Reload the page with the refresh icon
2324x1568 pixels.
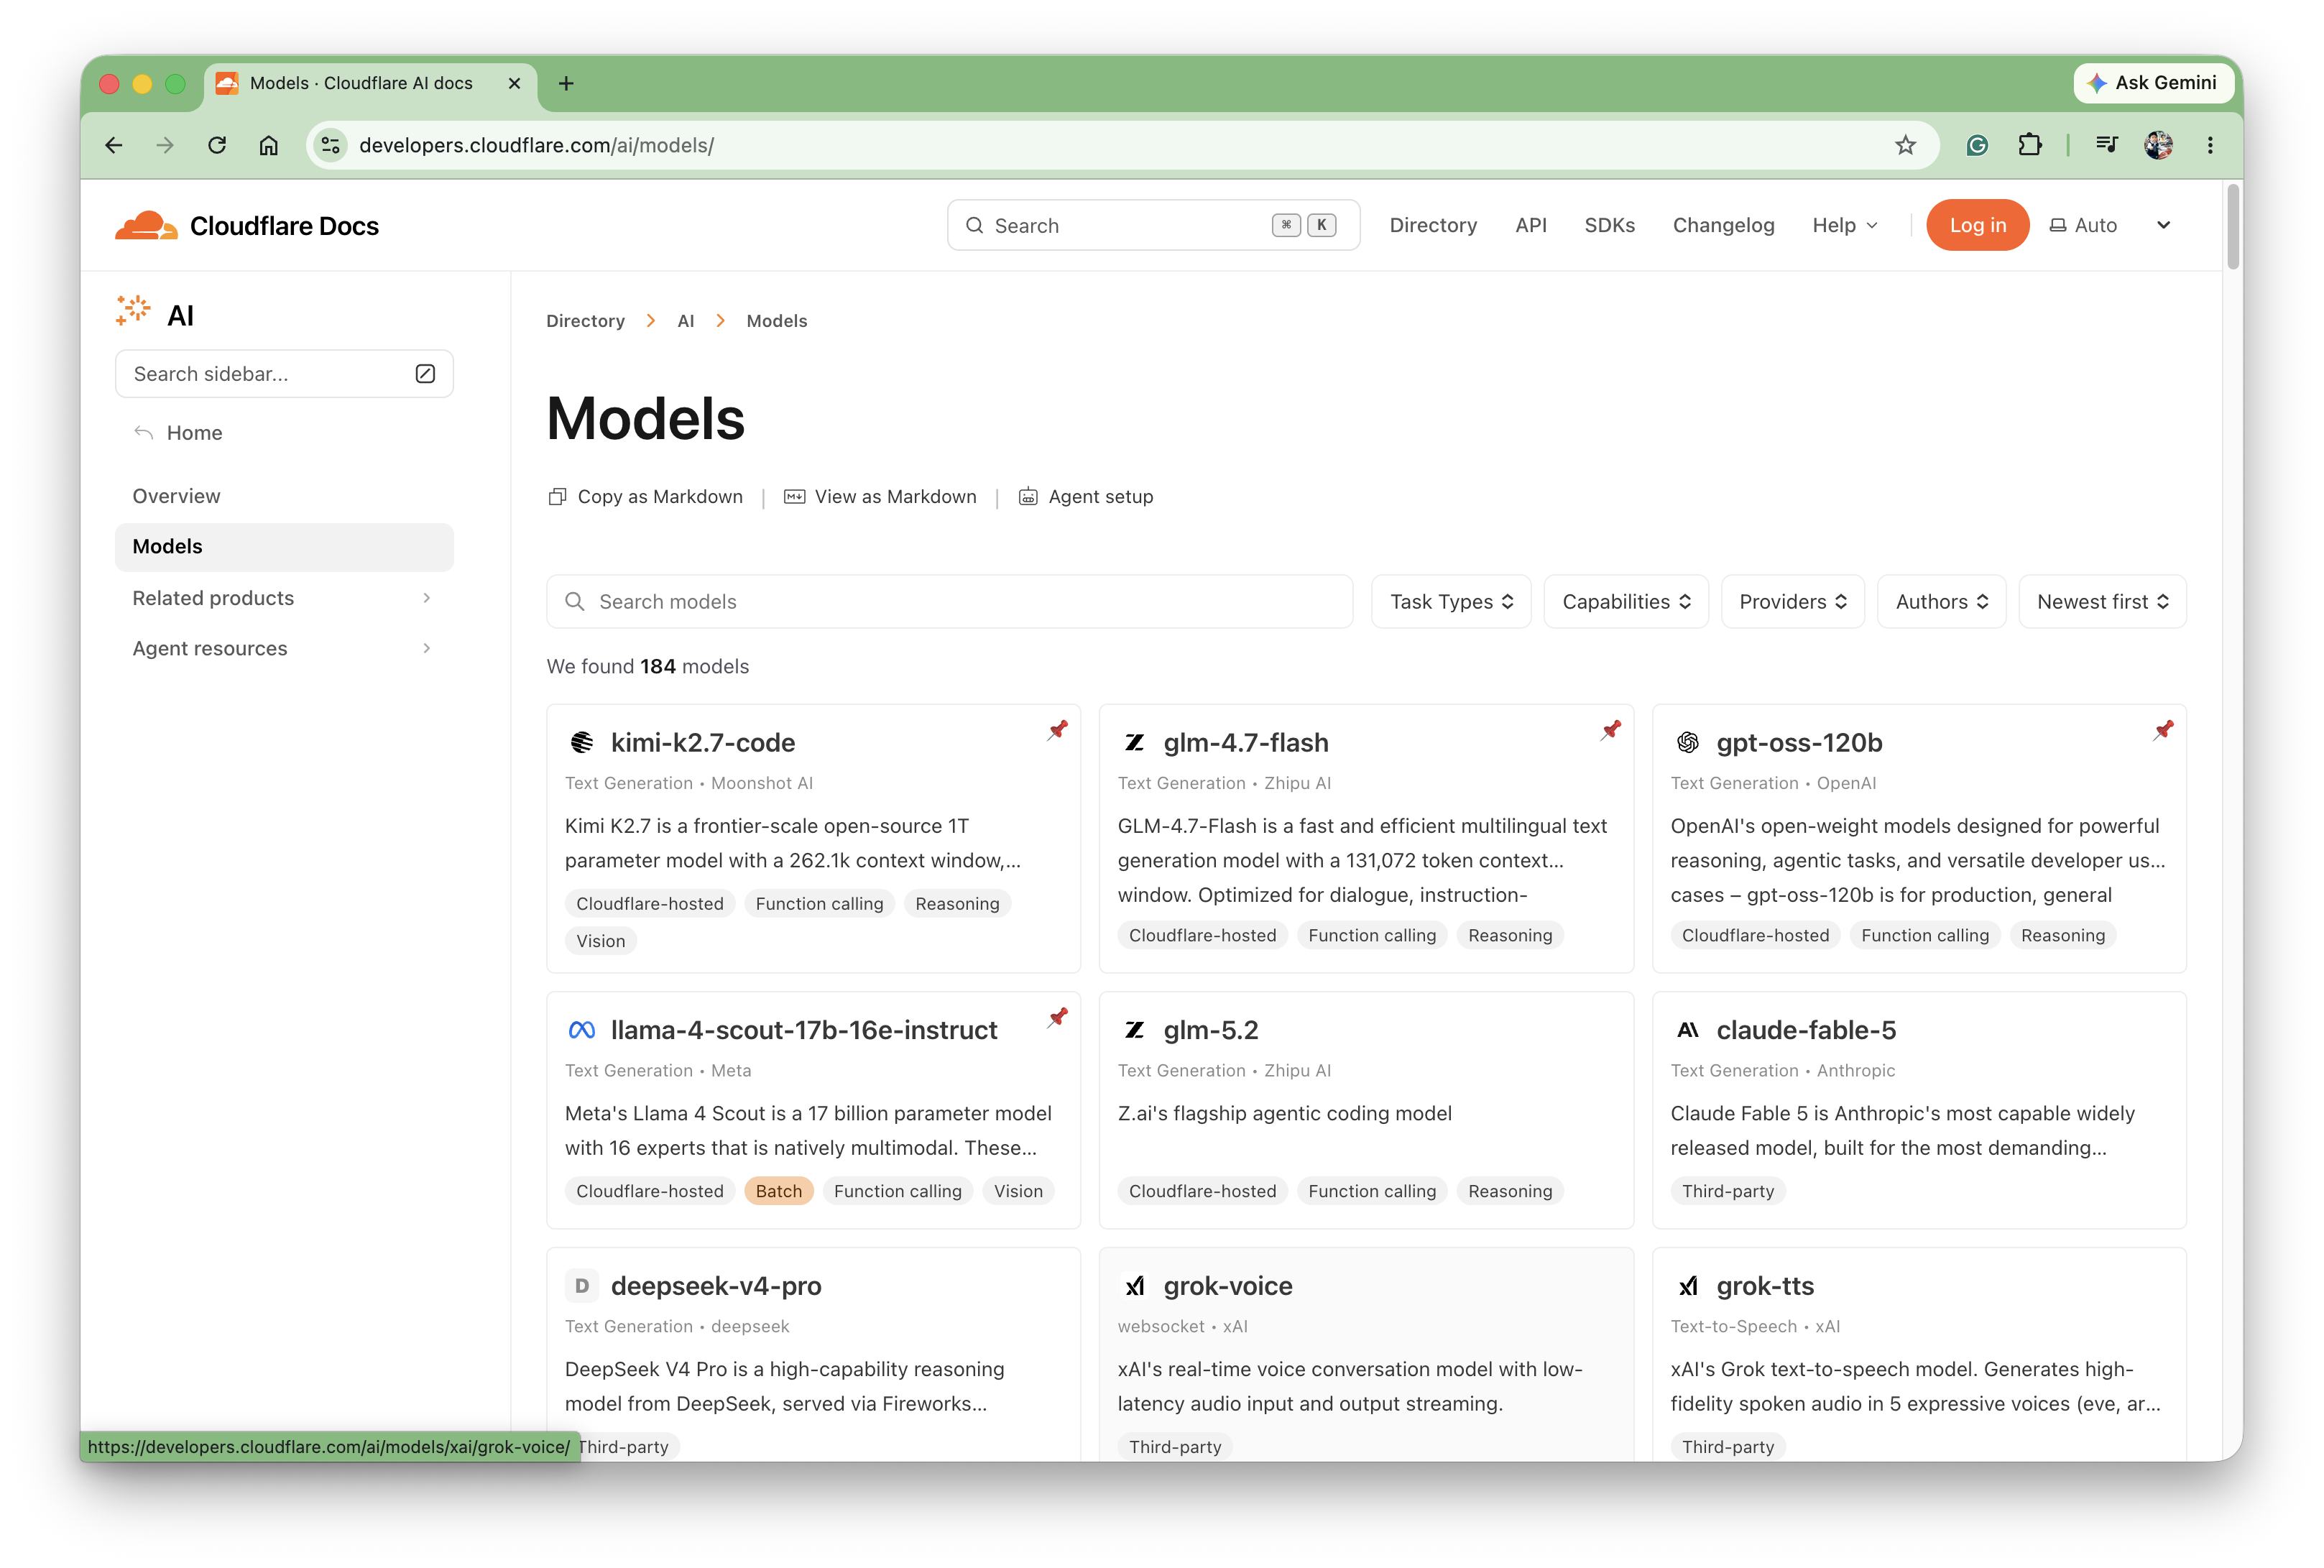tap(217, 145)
